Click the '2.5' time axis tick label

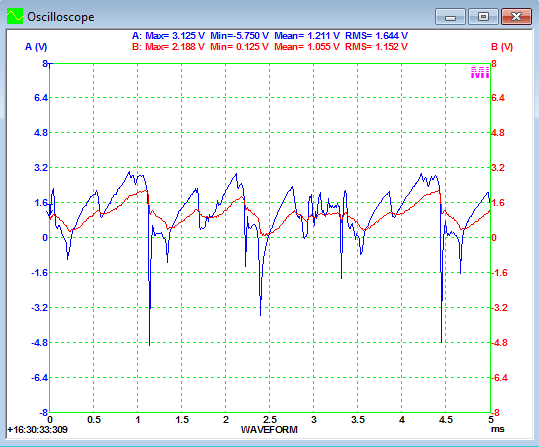click(270, 420)
